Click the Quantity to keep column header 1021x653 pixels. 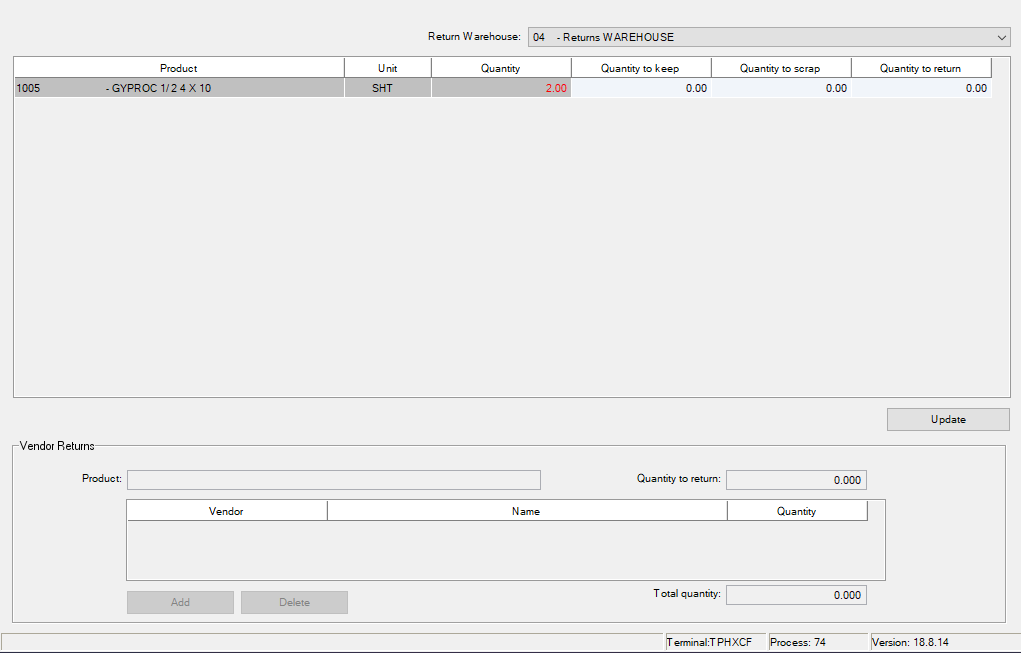(640, 68)
